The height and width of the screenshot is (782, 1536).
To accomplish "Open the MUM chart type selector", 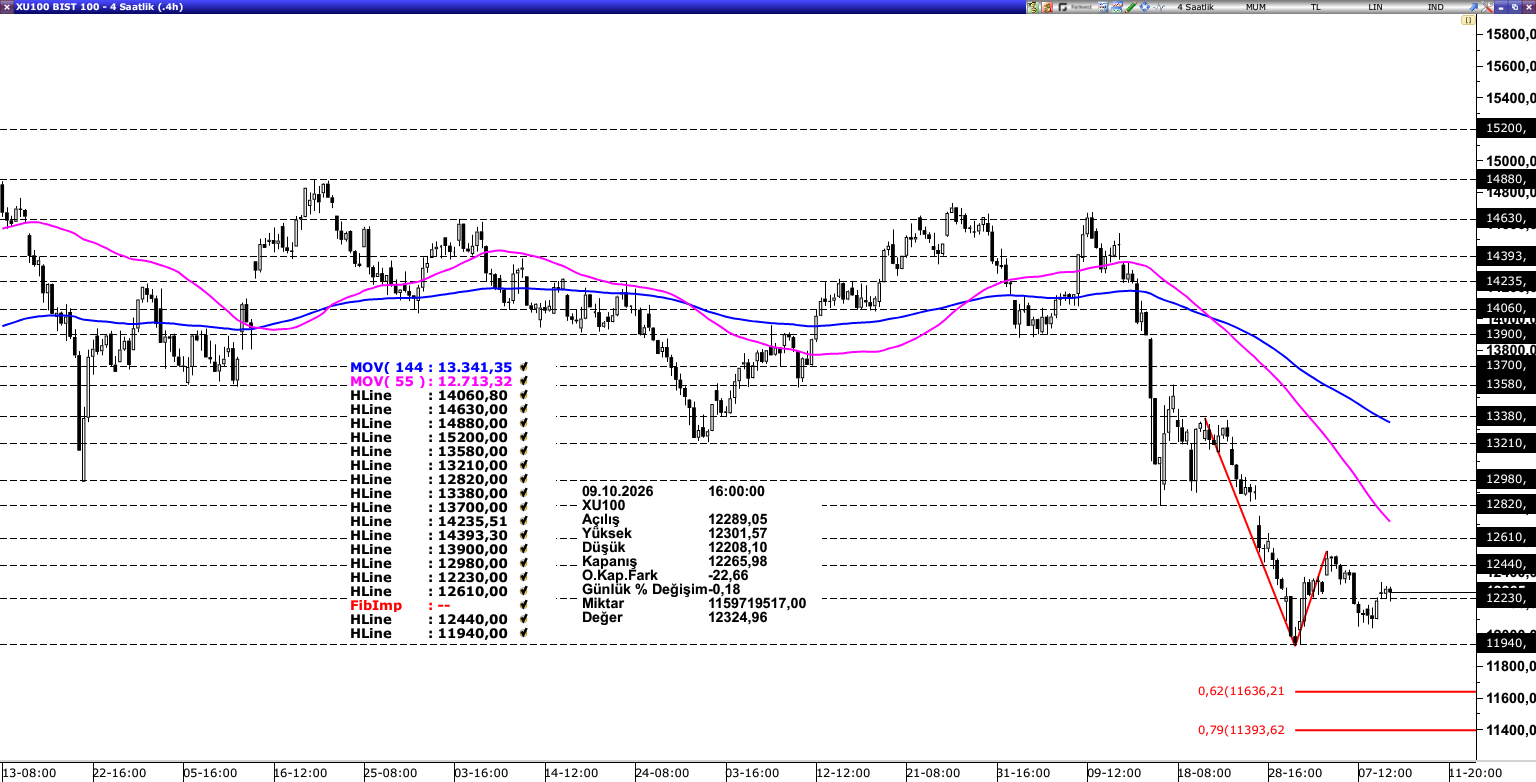I will click(1256, 7).
